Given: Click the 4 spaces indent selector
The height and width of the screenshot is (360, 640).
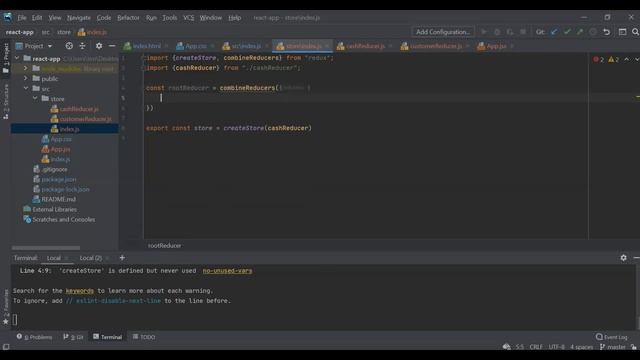Looking at the screenshot, I should (x=581, y=347).
